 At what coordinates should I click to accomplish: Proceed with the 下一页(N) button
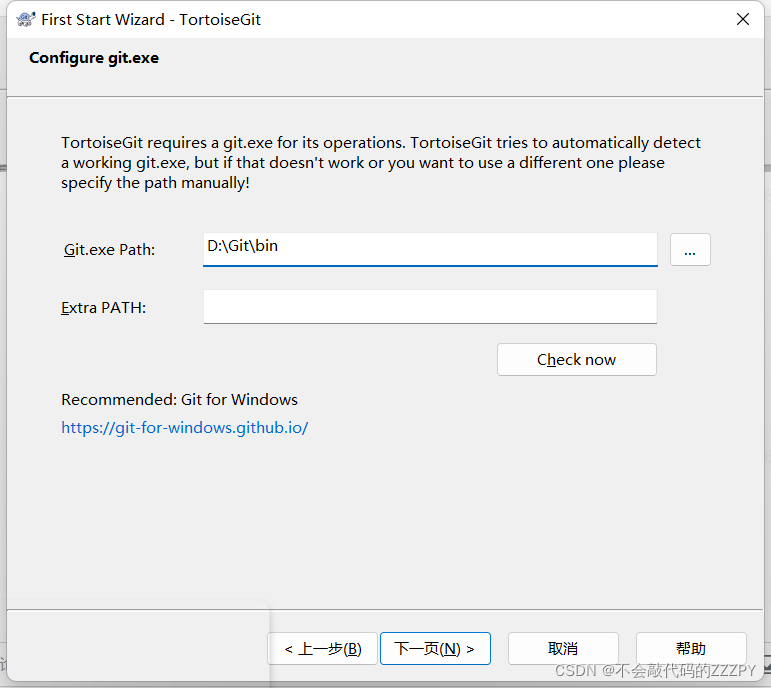tap(435, 649)
